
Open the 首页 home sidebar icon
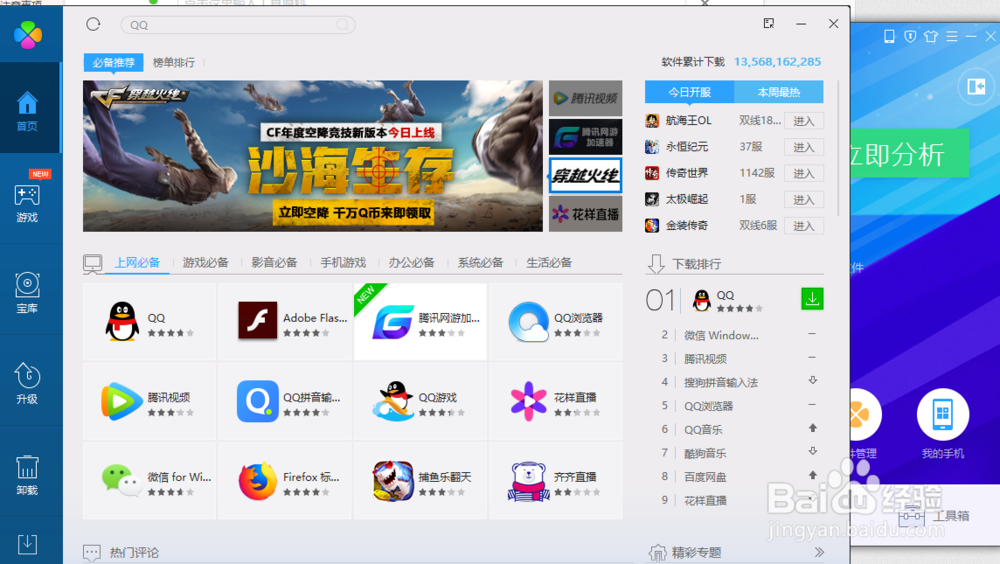click(x=27, y=111)
